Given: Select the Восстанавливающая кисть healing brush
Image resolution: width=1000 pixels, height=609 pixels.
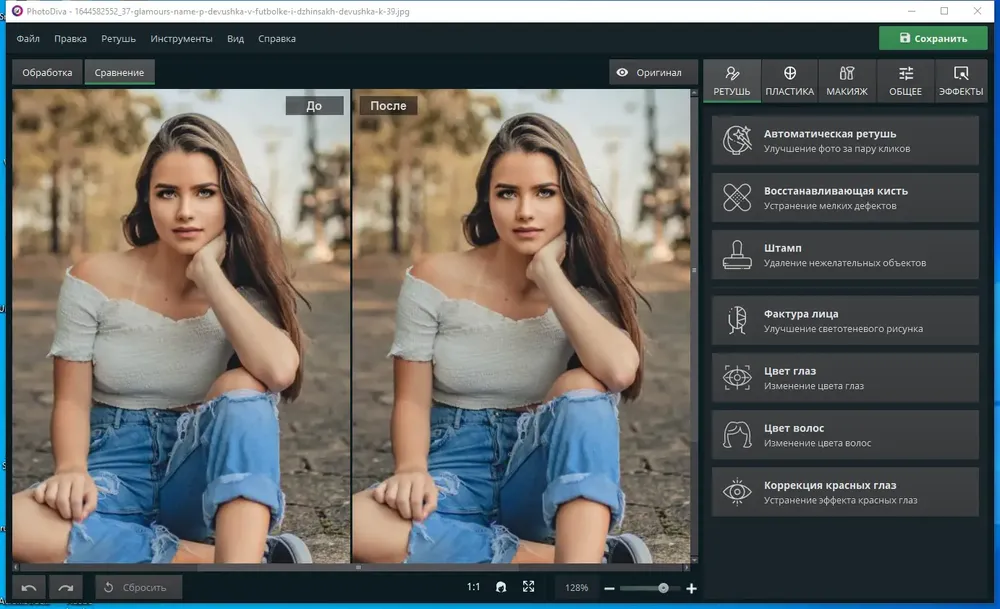Looking at the screenshot, I should coord(845,198).
